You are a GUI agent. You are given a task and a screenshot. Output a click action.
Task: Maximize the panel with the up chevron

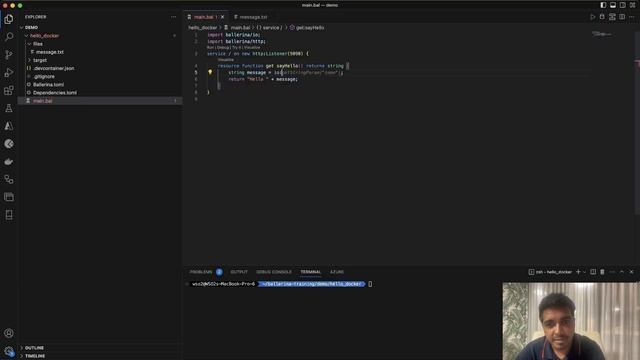(622, 272)
